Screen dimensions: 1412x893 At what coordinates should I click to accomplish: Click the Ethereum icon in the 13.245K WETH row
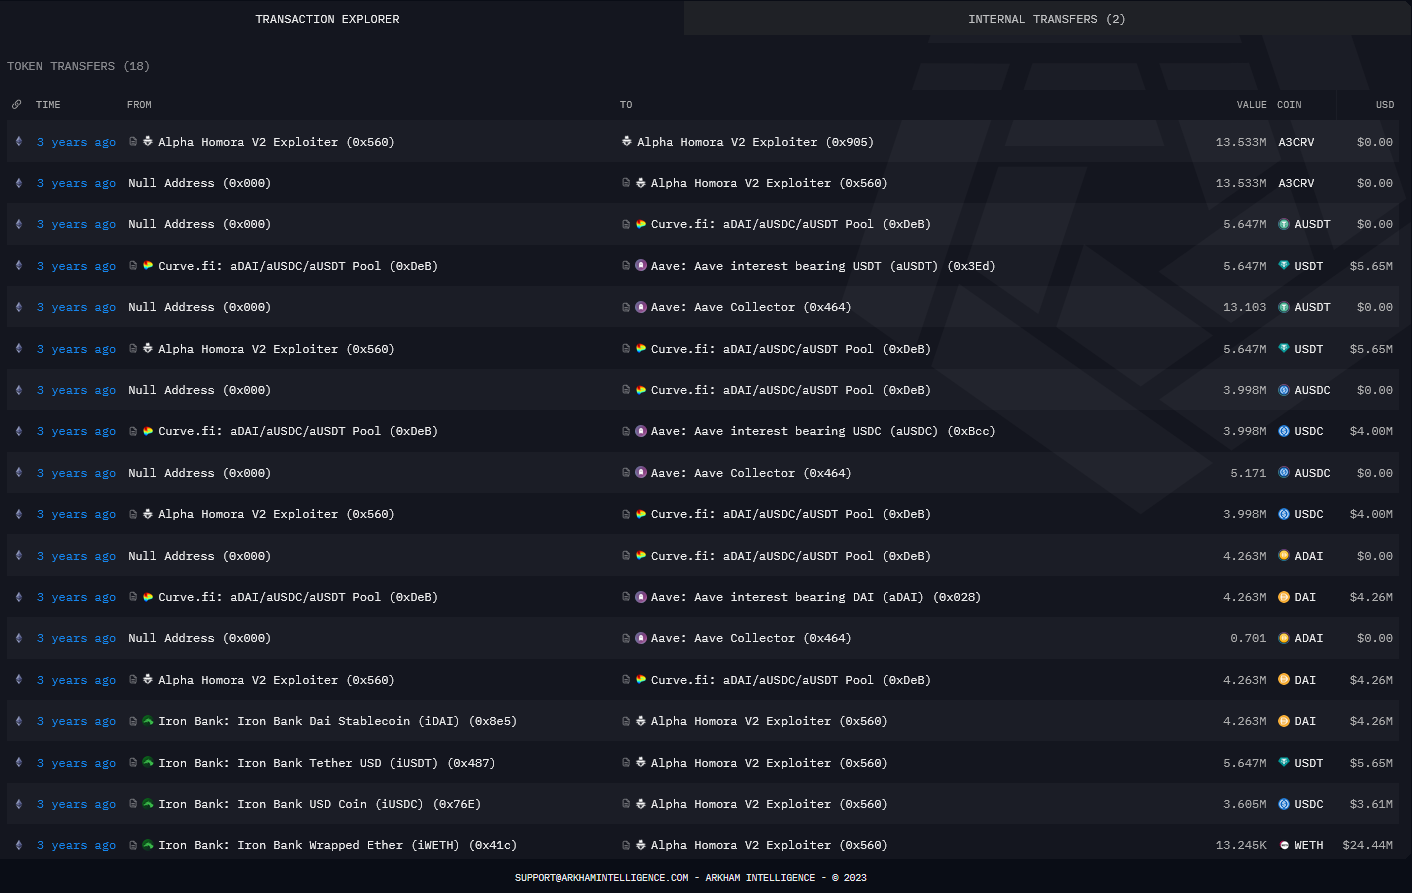(x=19, y=845)
